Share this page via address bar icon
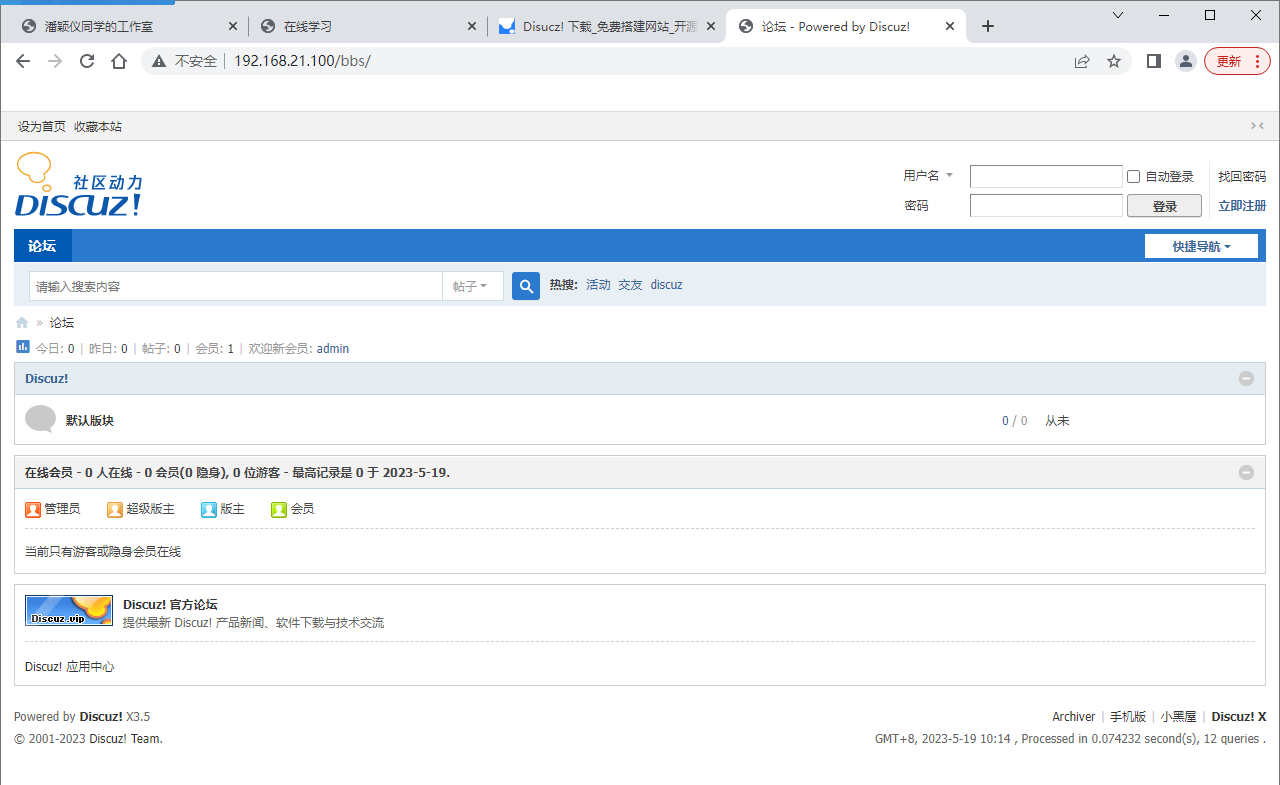Image resolution: width=1280 pixels, height=785 pixels. [x=1082, y=61]
